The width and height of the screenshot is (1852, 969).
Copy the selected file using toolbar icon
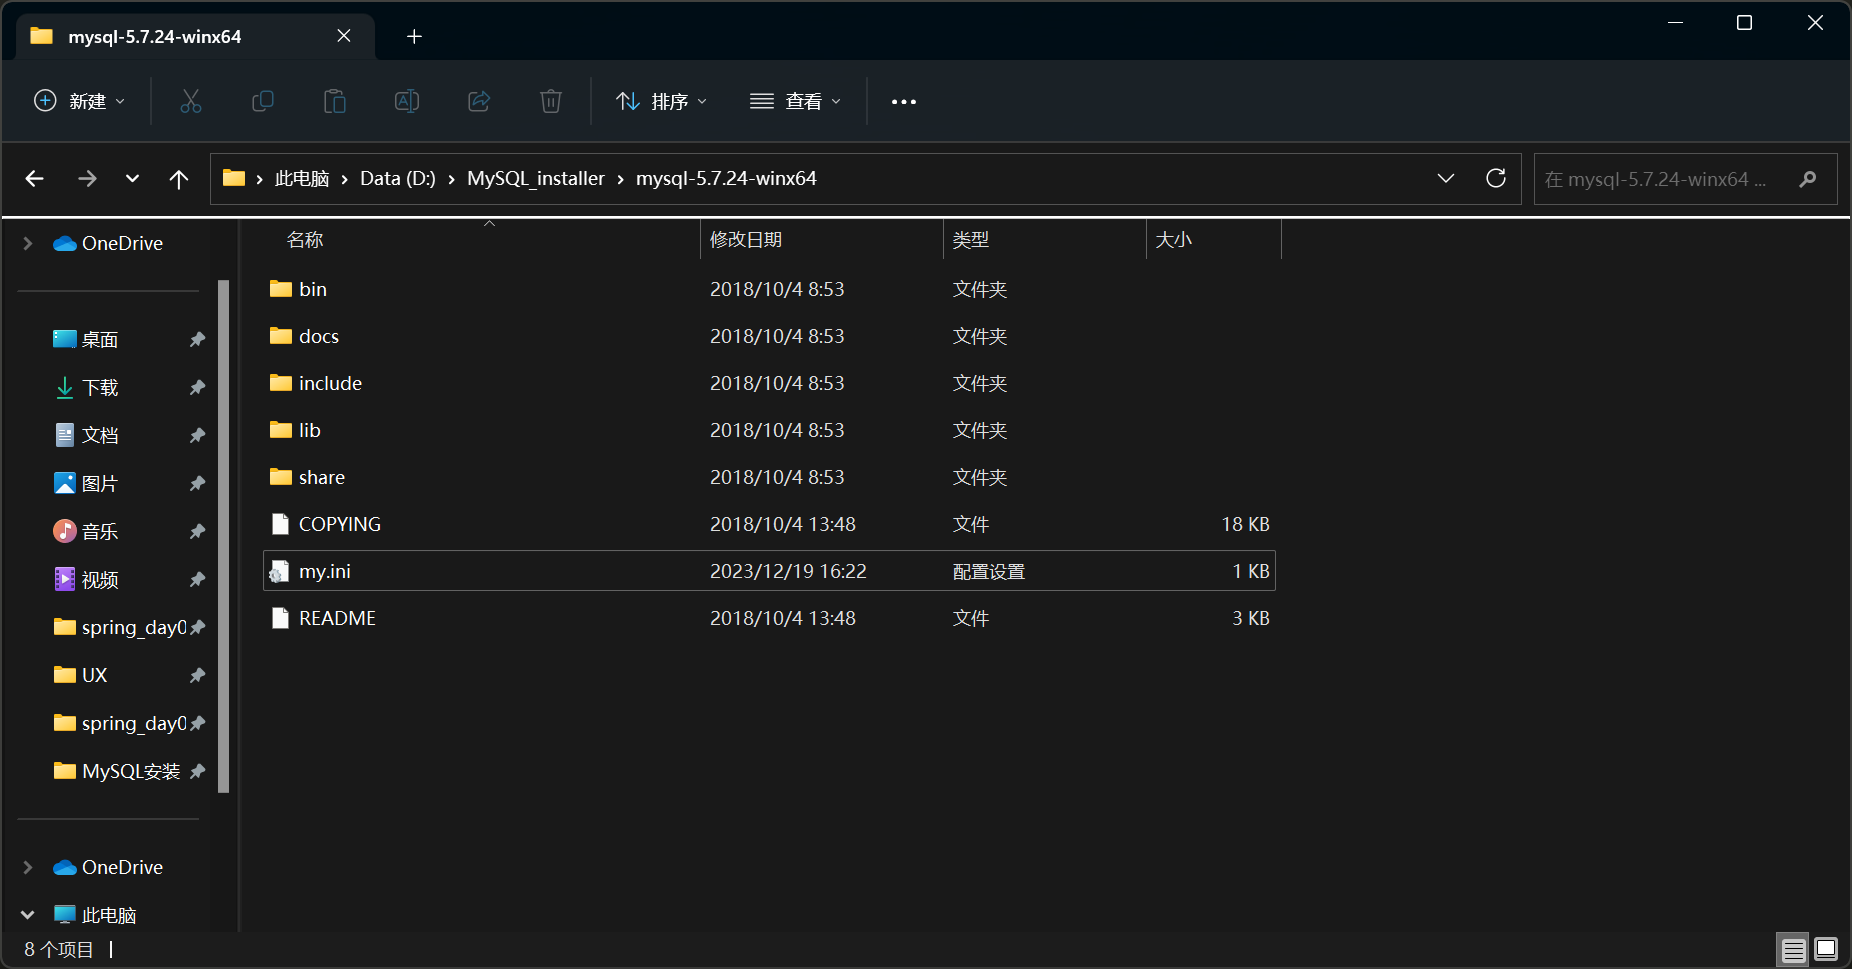point(262,101)
